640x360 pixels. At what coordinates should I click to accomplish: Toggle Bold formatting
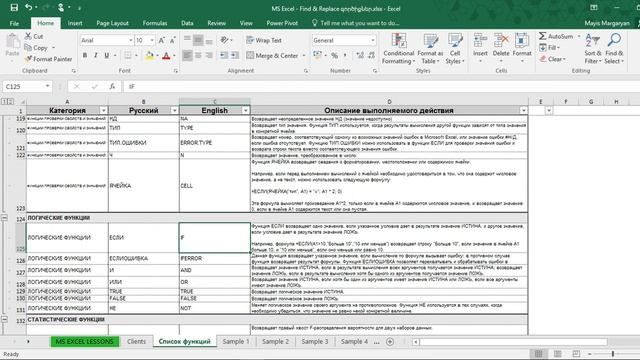[85, 55]
